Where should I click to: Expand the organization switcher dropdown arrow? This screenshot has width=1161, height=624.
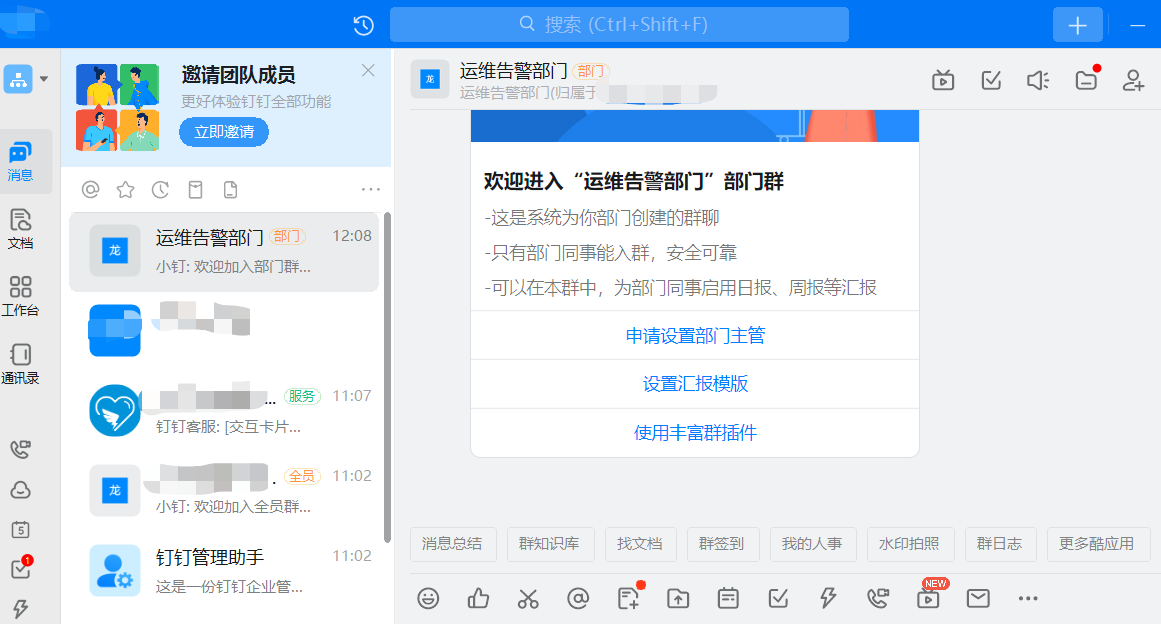44,79
